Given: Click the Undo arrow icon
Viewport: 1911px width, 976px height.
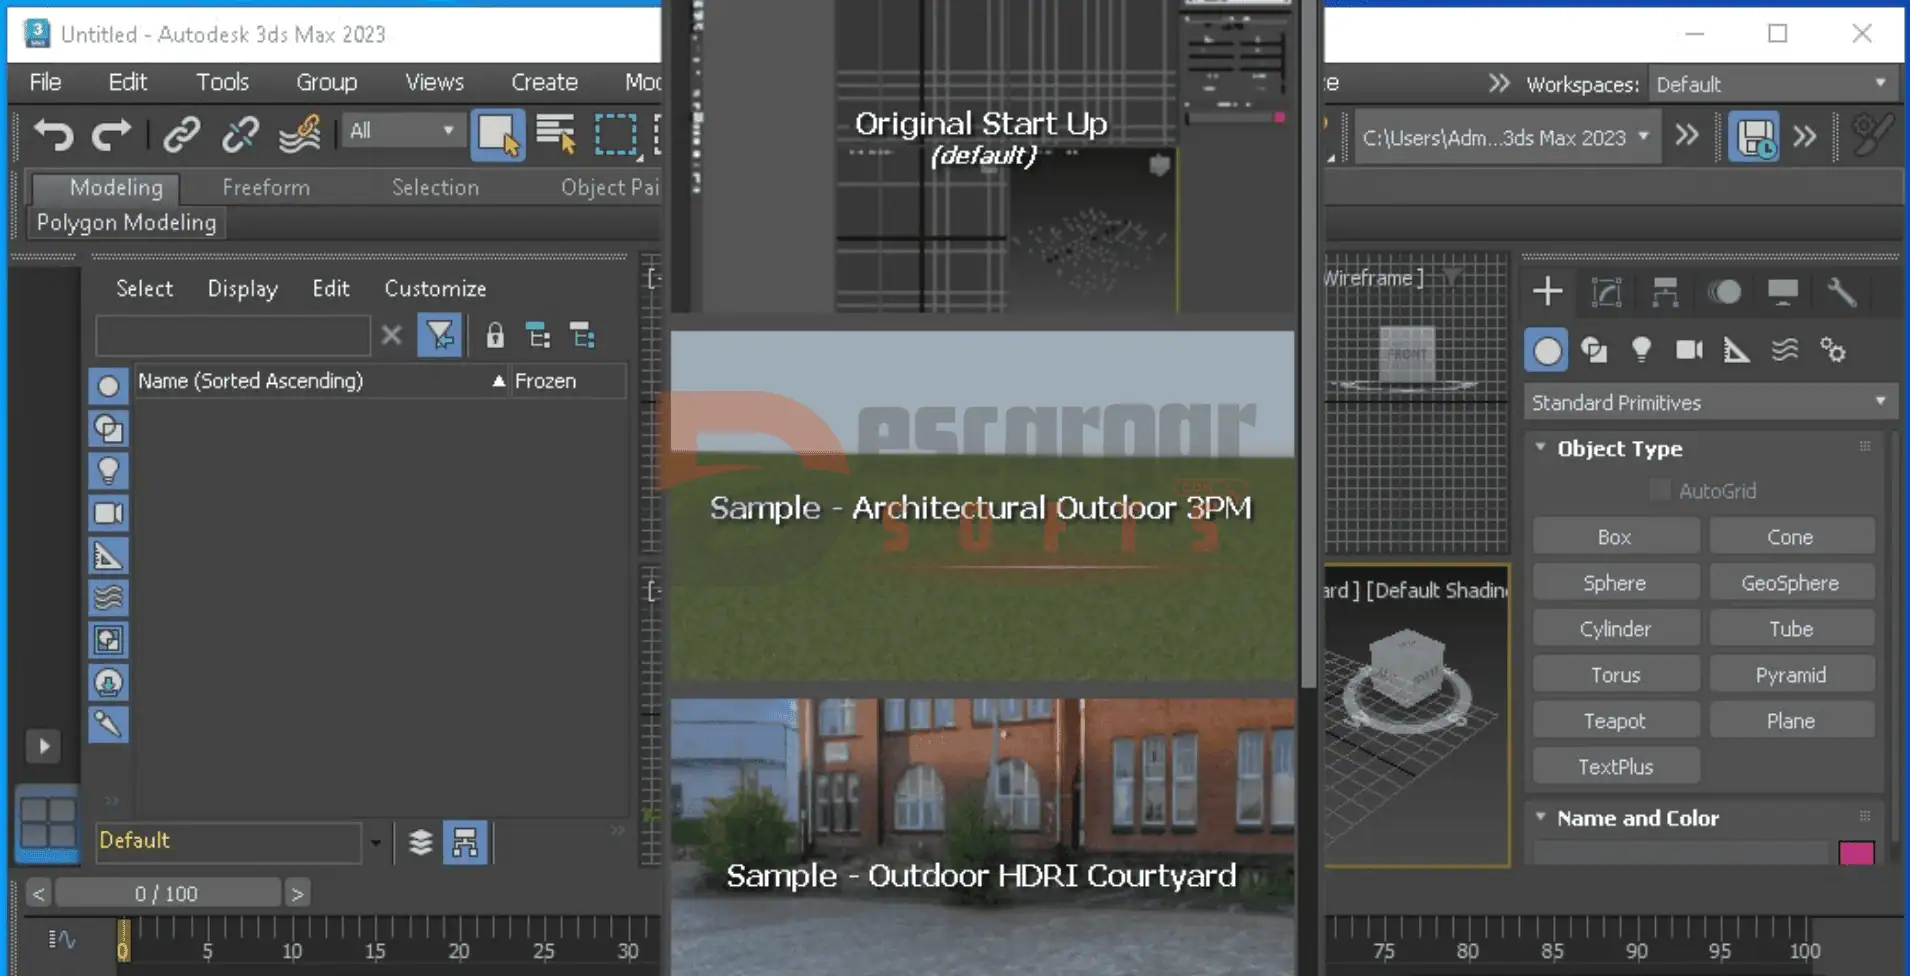Looking at the screenshot, I should pyautogui.click(x=53, y=133).
